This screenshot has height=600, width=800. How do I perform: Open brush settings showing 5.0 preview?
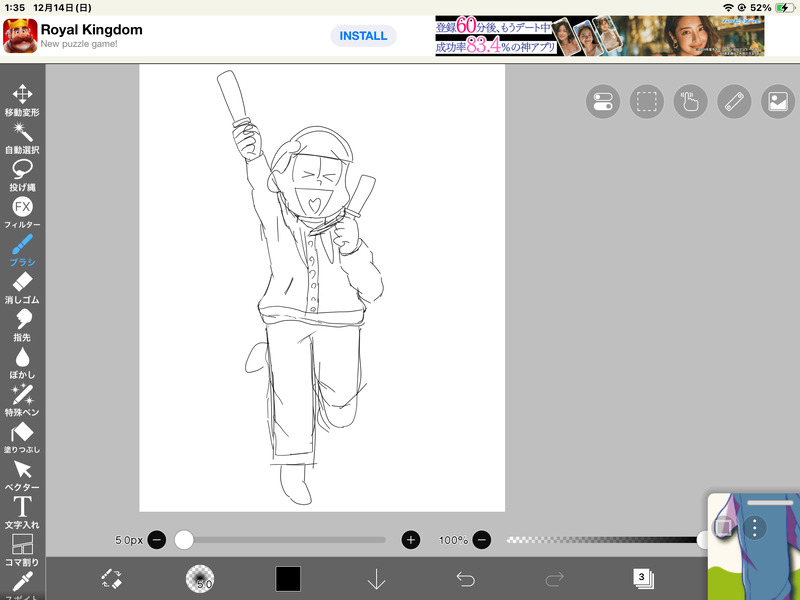[199, 579]
